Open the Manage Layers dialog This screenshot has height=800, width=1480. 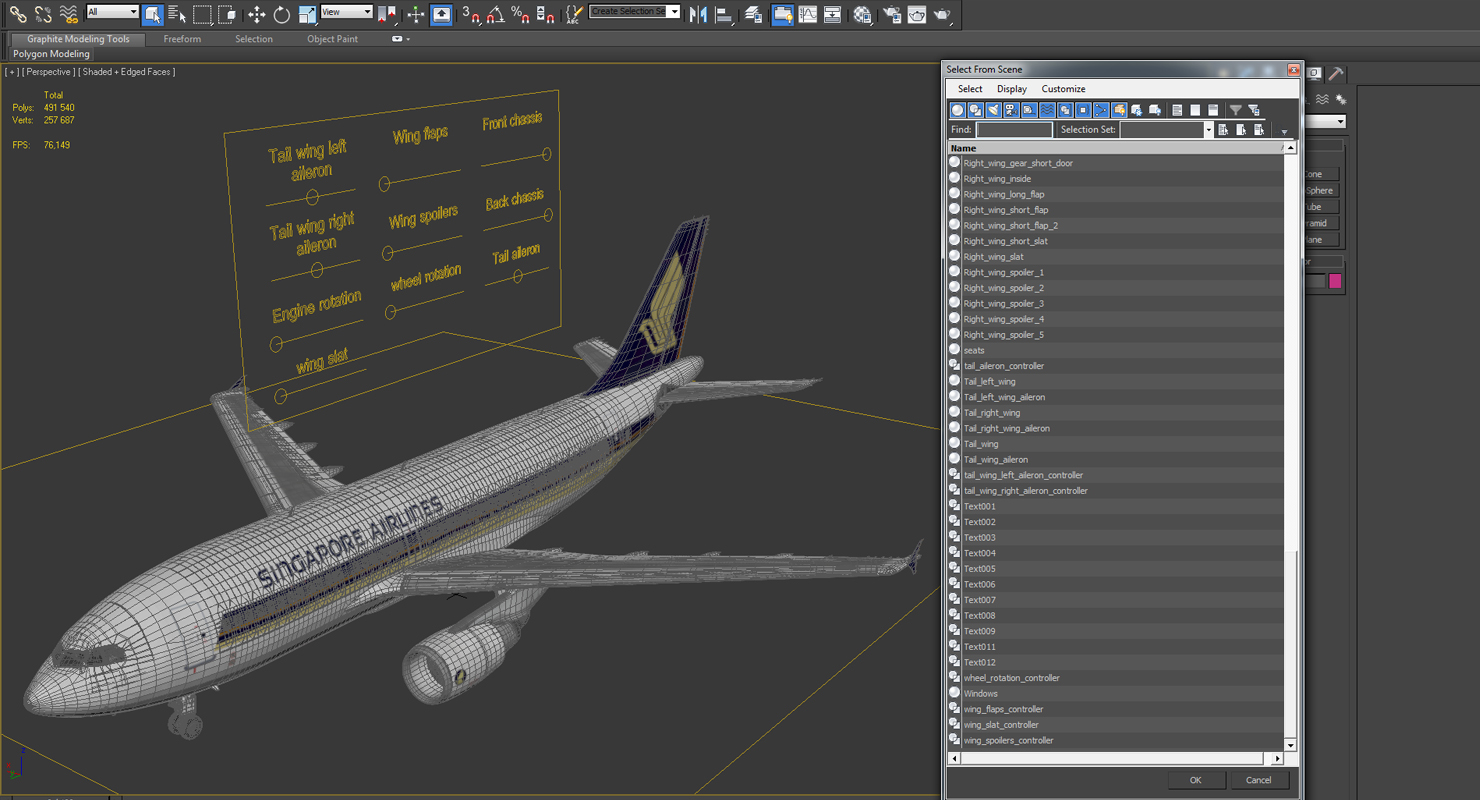click(x=754, y=14)
